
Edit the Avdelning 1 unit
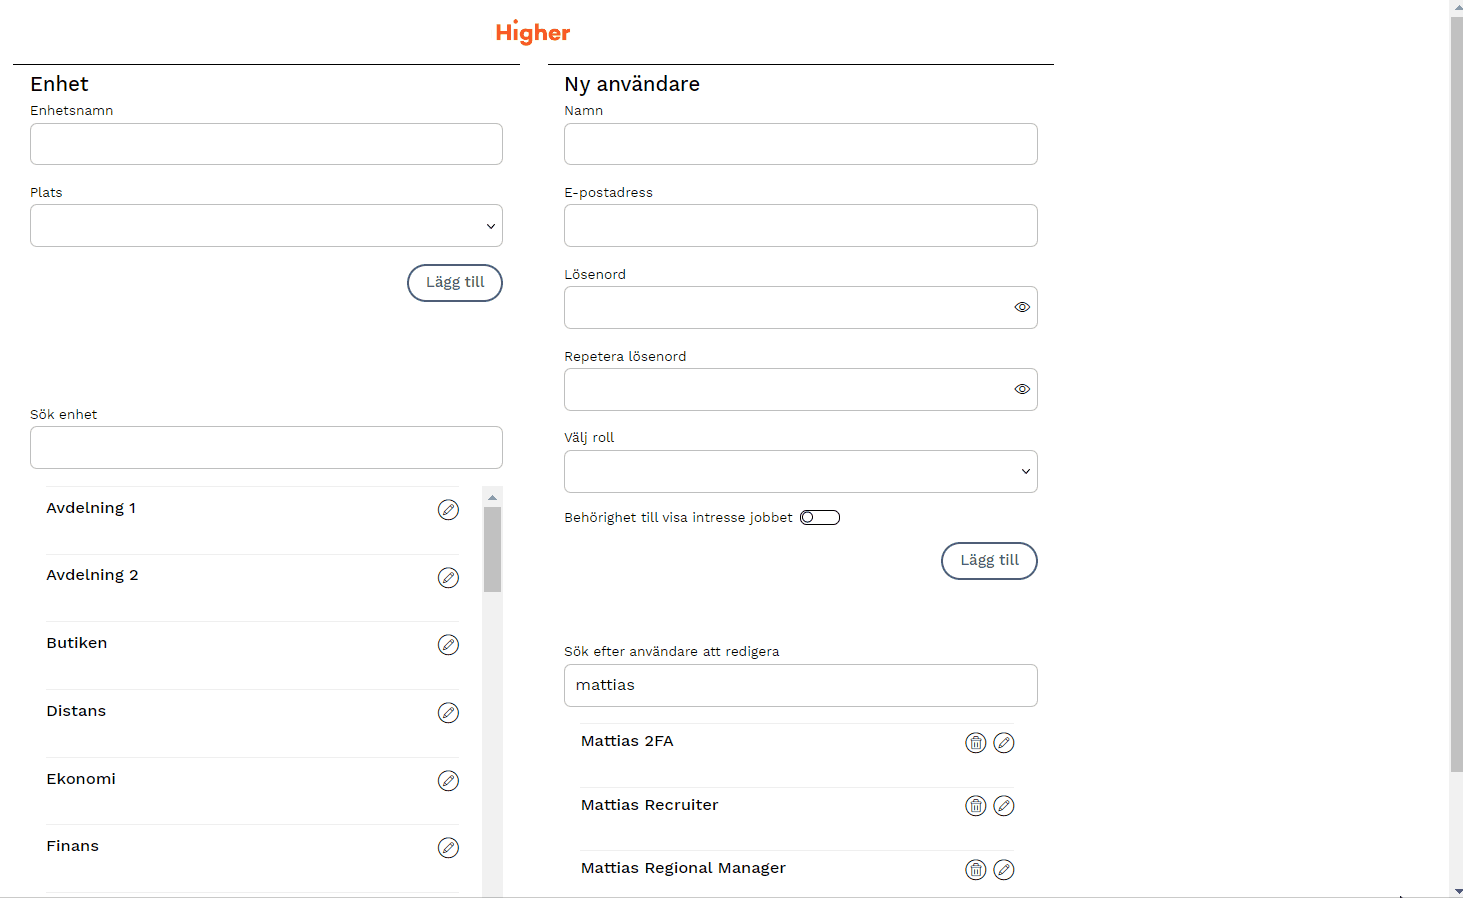(x=448, y=510)
